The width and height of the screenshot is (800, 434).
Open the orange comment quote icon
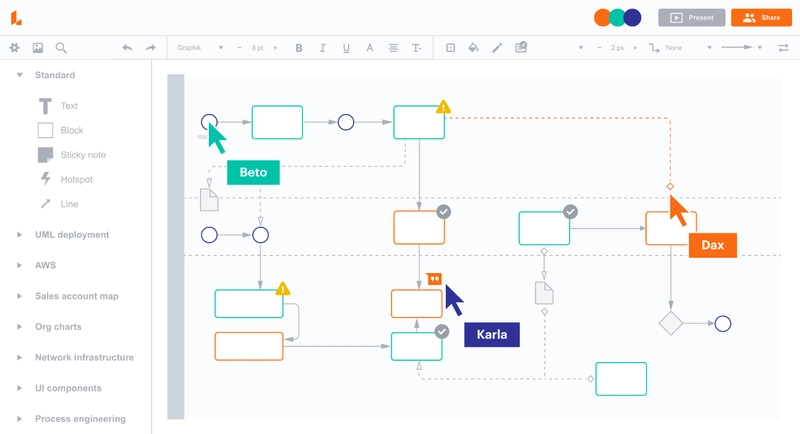pos(434,279)
